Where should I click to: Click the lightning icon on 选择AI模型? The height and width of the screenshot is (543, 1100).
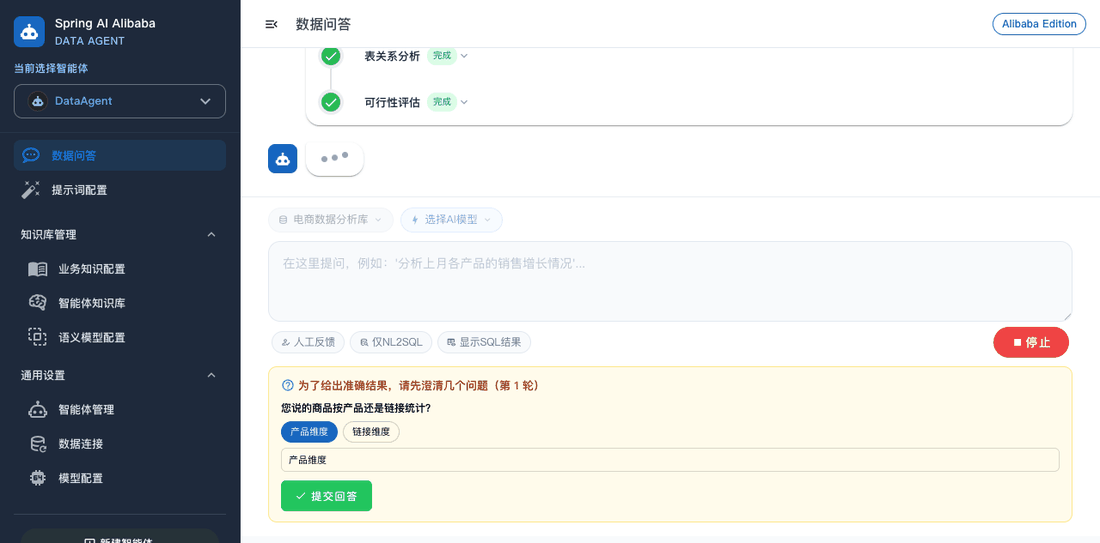415,220
